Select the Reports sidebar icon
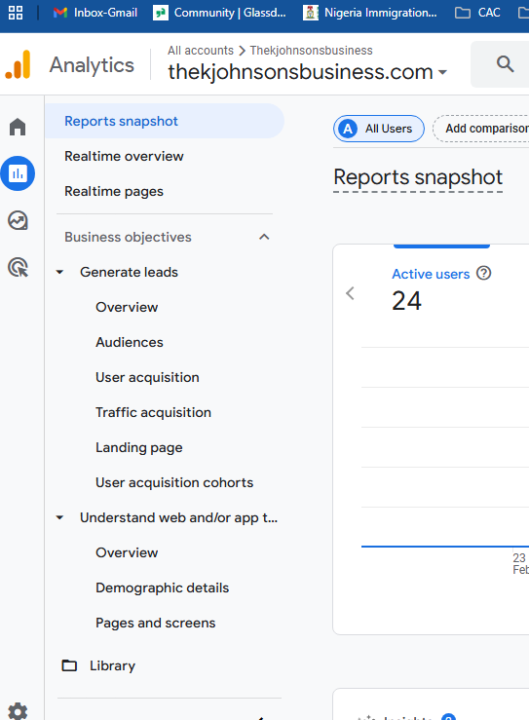The width and height of the screenshot is (529, 720). point(18,174)
